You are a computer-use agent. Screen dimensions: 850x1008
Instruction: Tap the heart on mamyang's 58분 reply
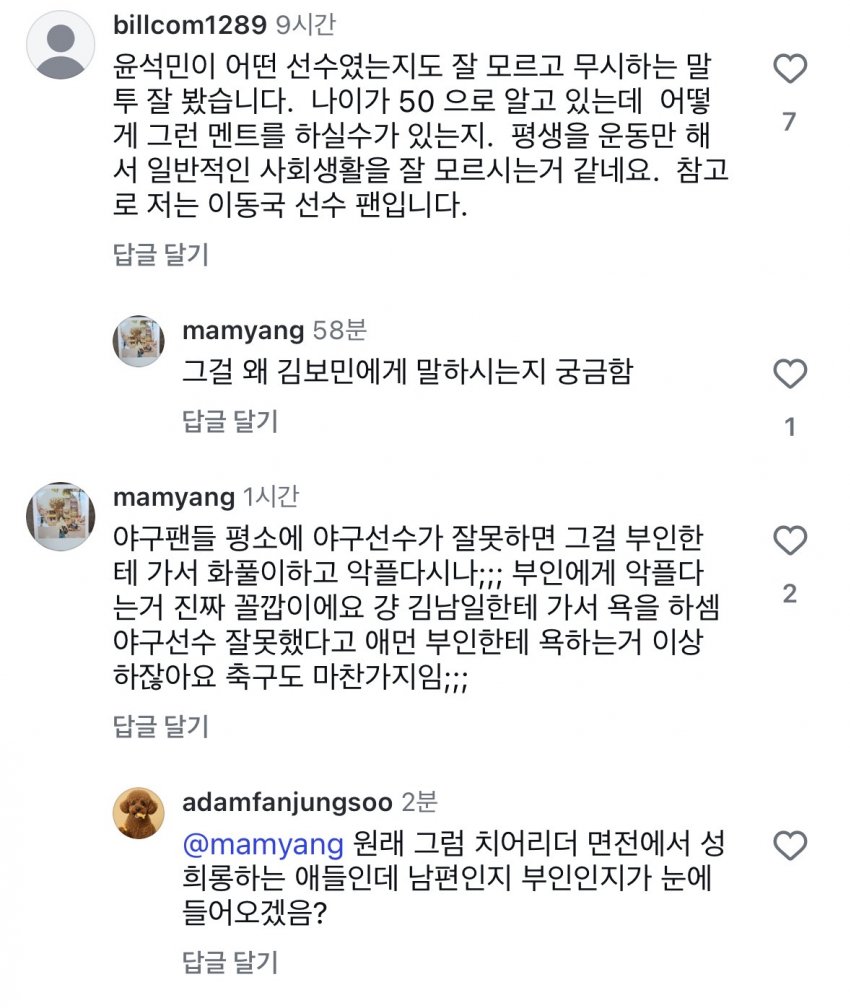(x=790, y=375)
